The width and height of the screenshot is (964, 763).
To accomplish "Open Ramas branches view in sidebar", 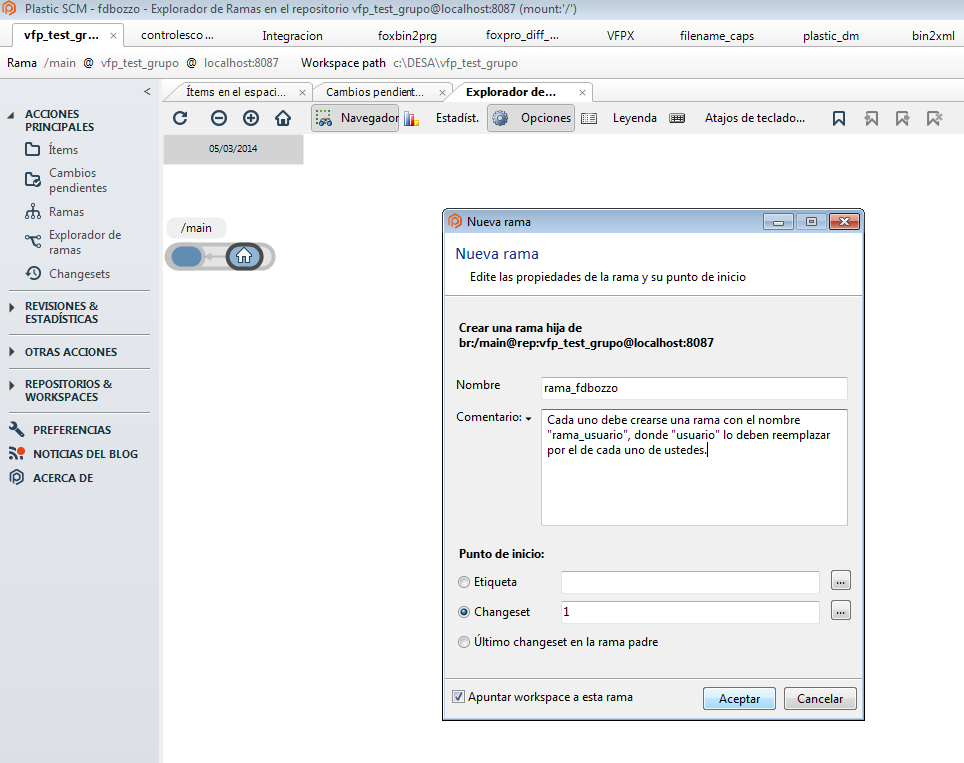I will coord(54,212).
